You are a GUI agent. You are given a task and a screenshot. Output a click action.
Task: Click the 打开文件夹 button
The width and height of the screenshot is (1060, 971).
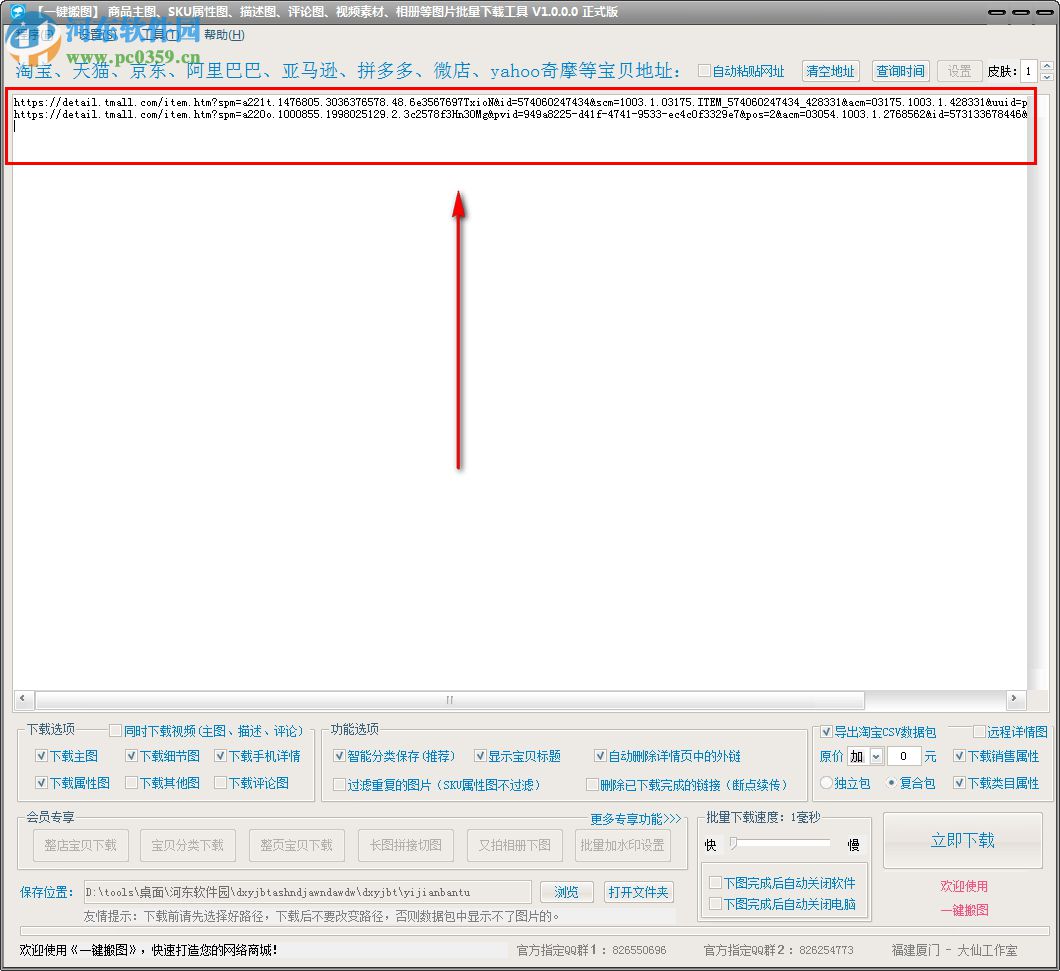tap(638, 891)
